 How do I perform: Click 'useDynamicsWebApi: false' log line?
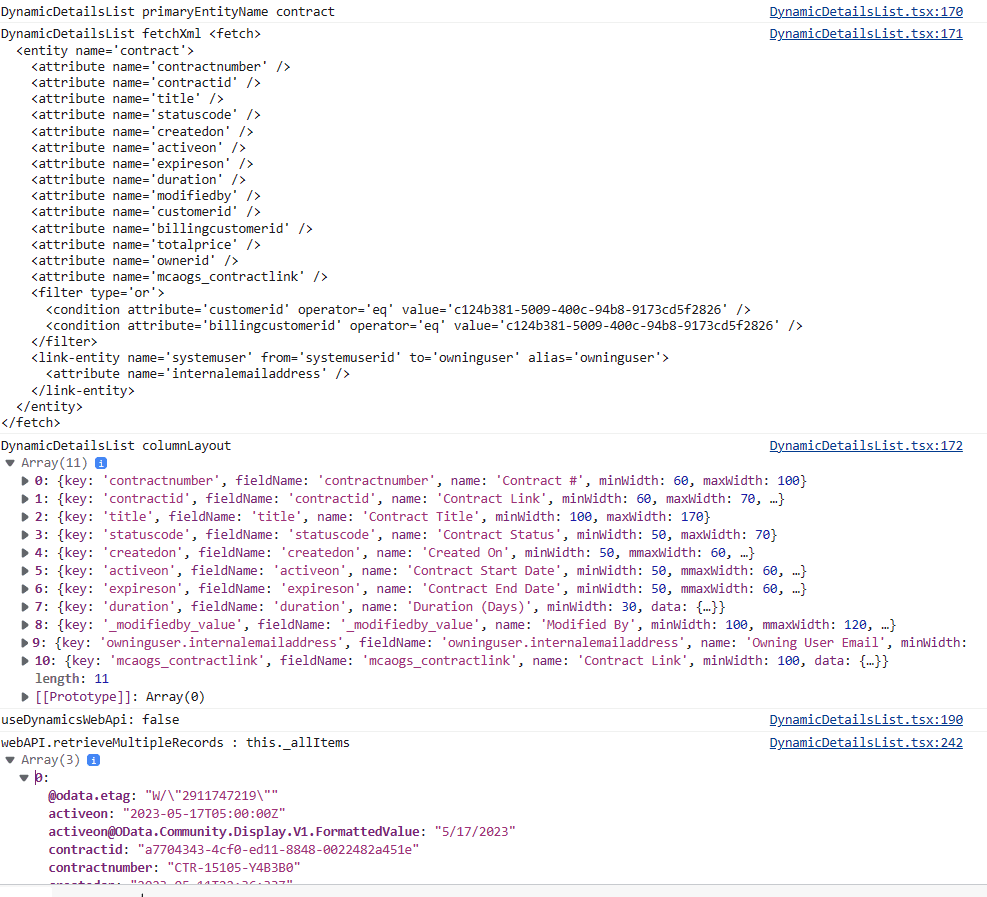pyautogui.click(x=90, y=719)
